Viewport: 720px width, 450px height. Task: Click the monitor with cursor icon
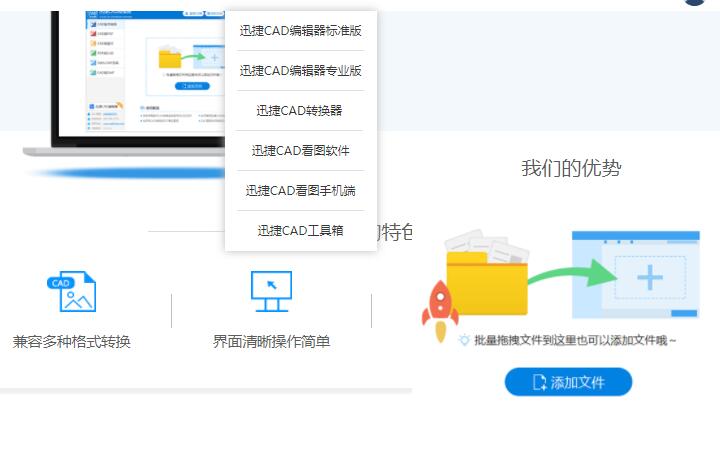tap(271, 292)
